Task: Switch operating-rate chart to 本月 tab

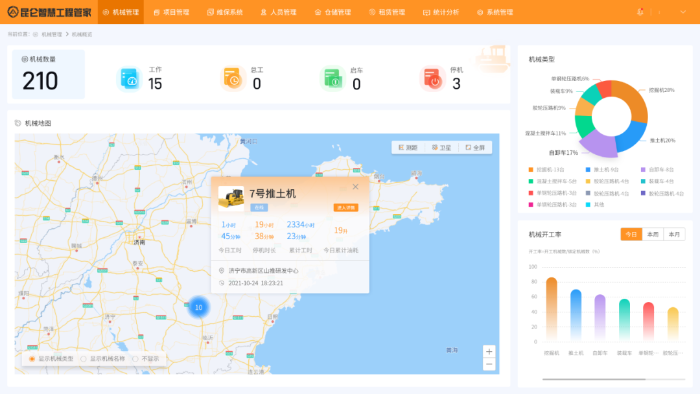Action: coord(674,234)
